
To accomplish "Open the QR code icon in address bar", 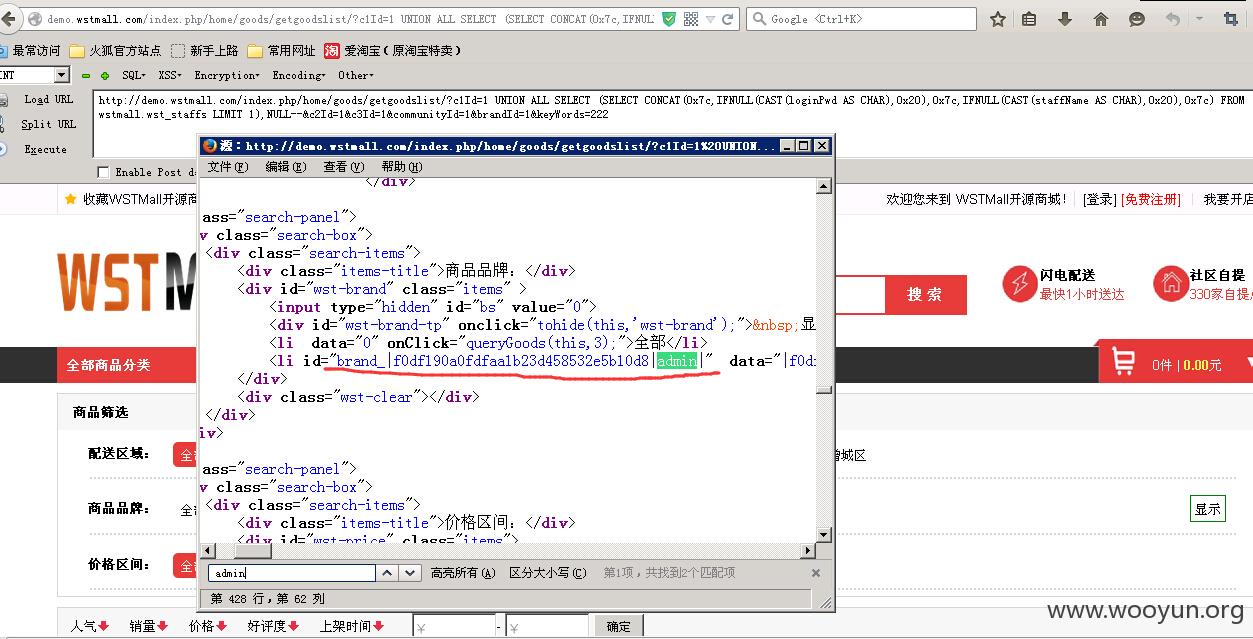I will [x=691, y=19].
